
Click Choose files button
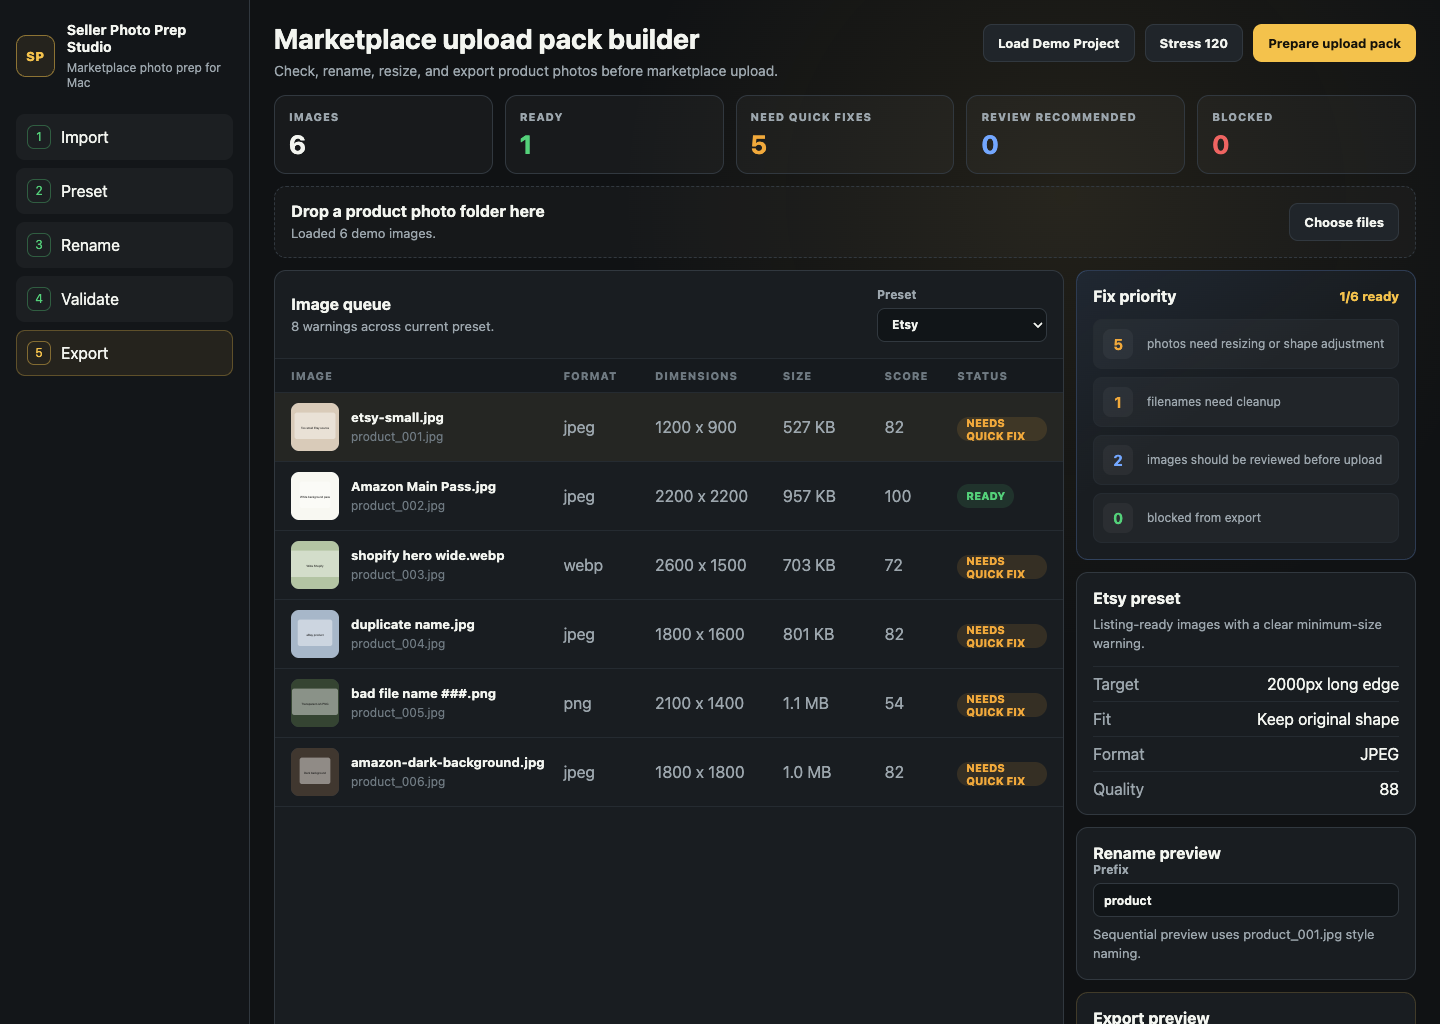coord(1343,222)
